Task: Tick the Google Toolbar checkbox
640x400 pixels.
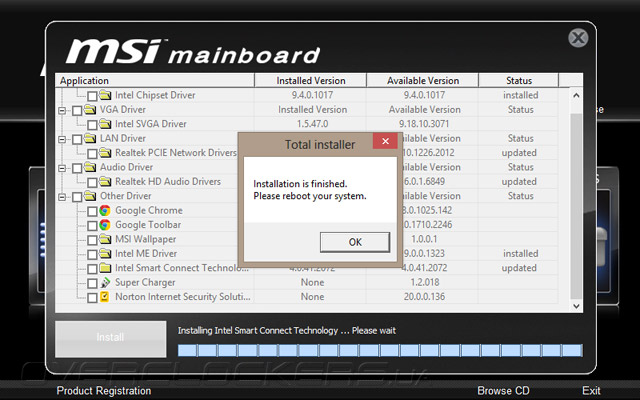Action: coord(92,225)
